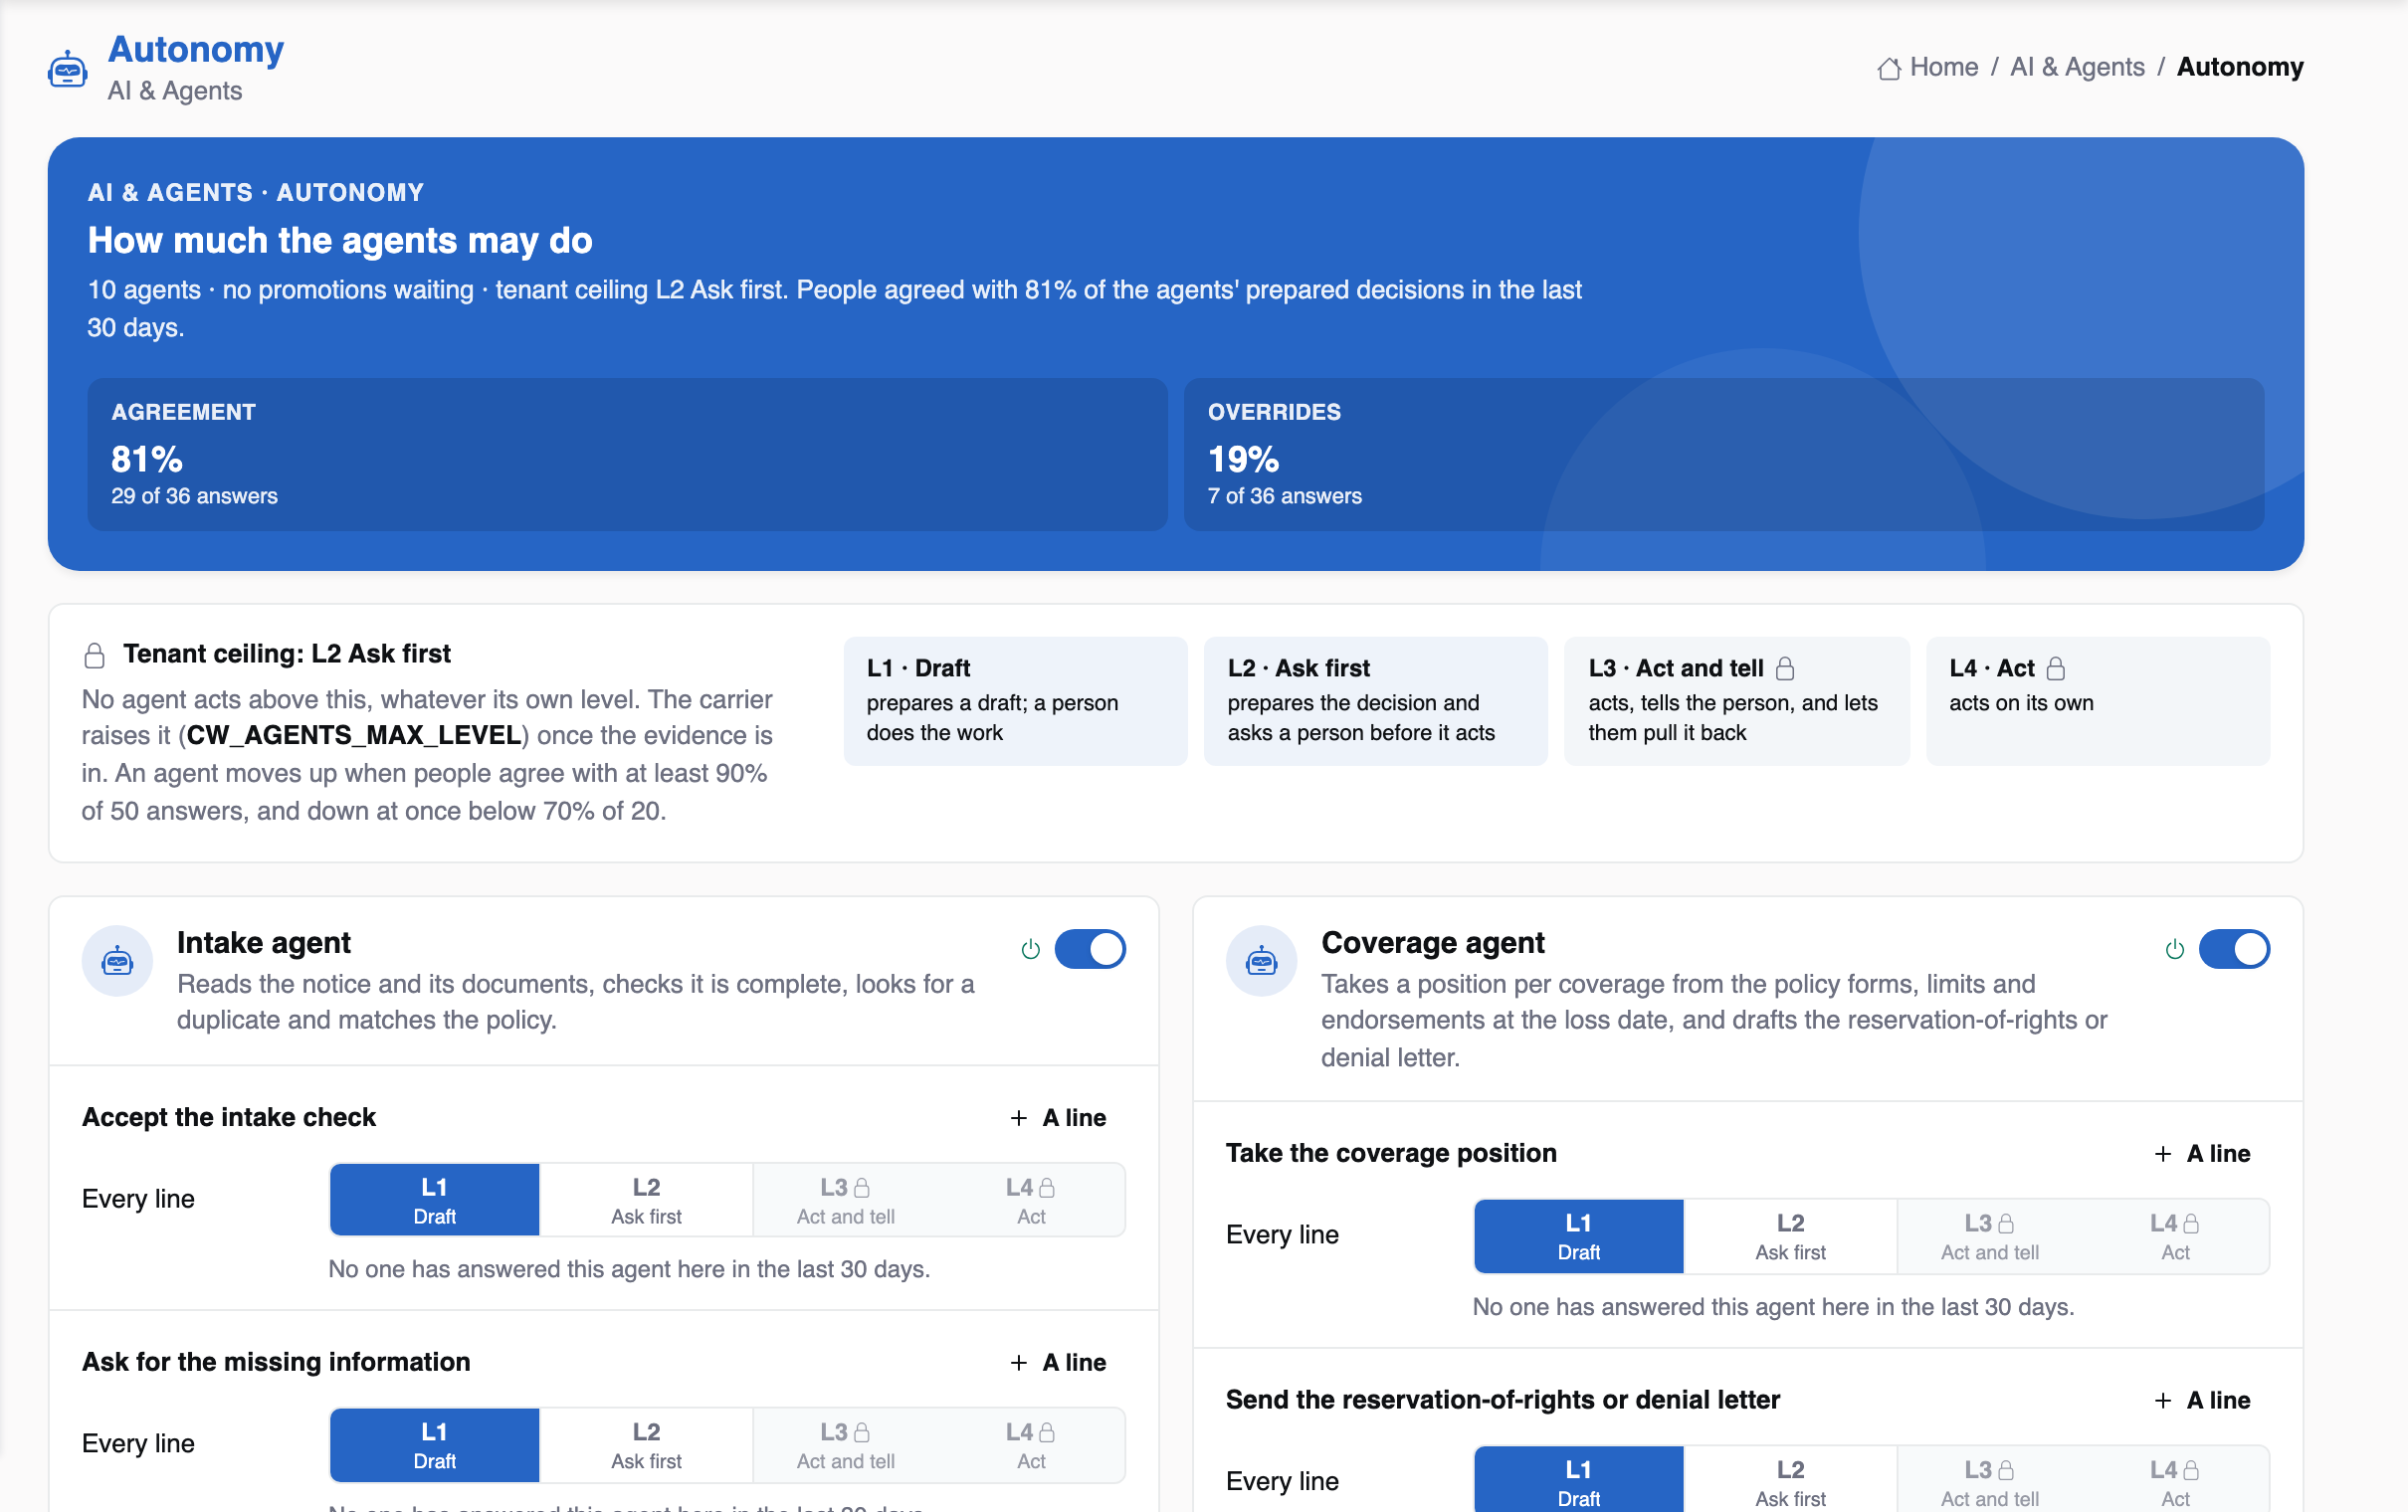
Task: Click plus icon for Ask for the missing information
Action: tap(1019, 1363)
